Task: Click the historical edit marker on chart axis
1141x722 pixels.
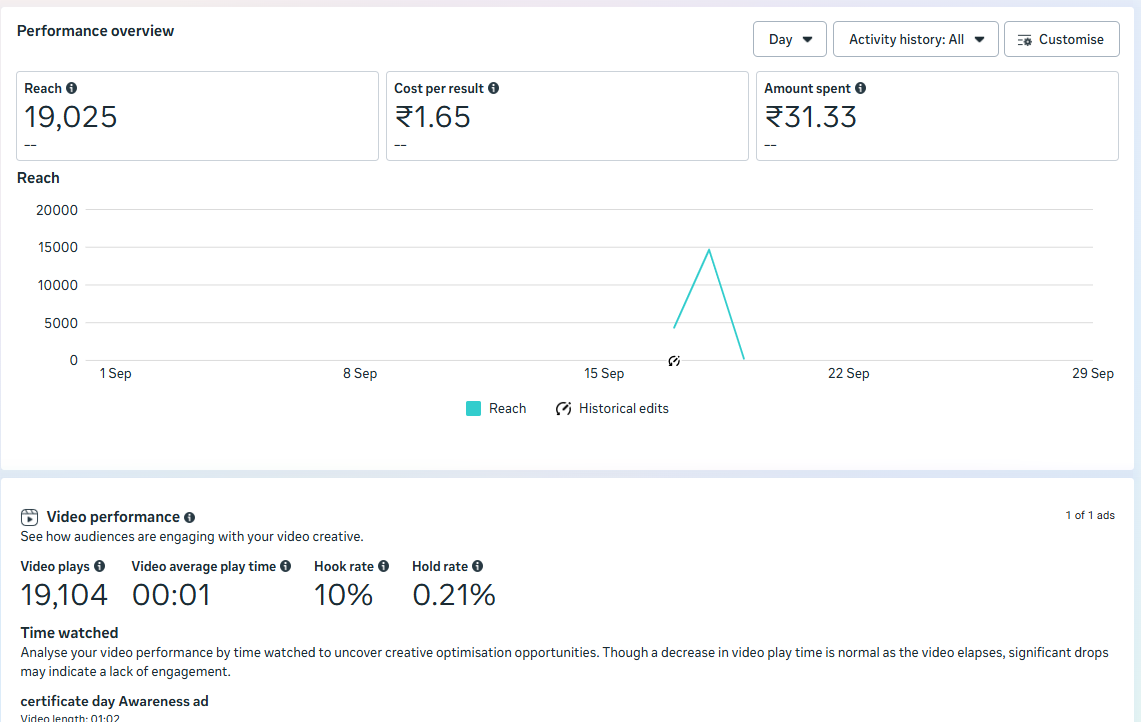Action: 674,361
